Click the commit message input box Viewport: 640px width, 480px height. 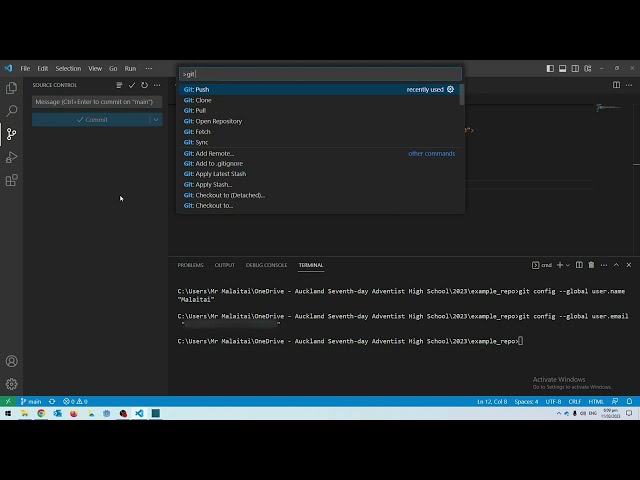[97, 102]
